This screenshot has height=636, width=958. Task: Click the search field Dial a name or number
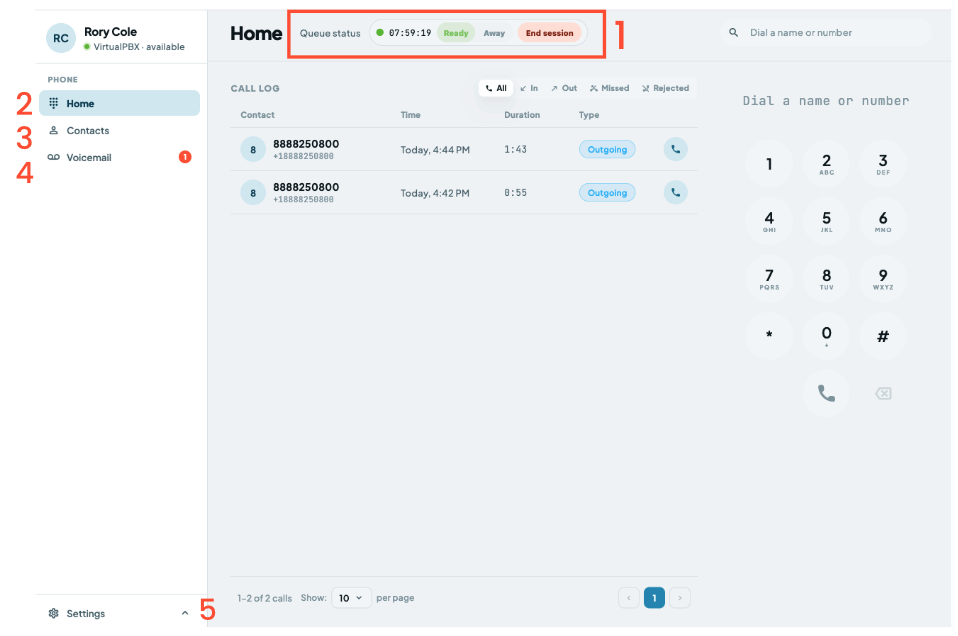(826, 32)
